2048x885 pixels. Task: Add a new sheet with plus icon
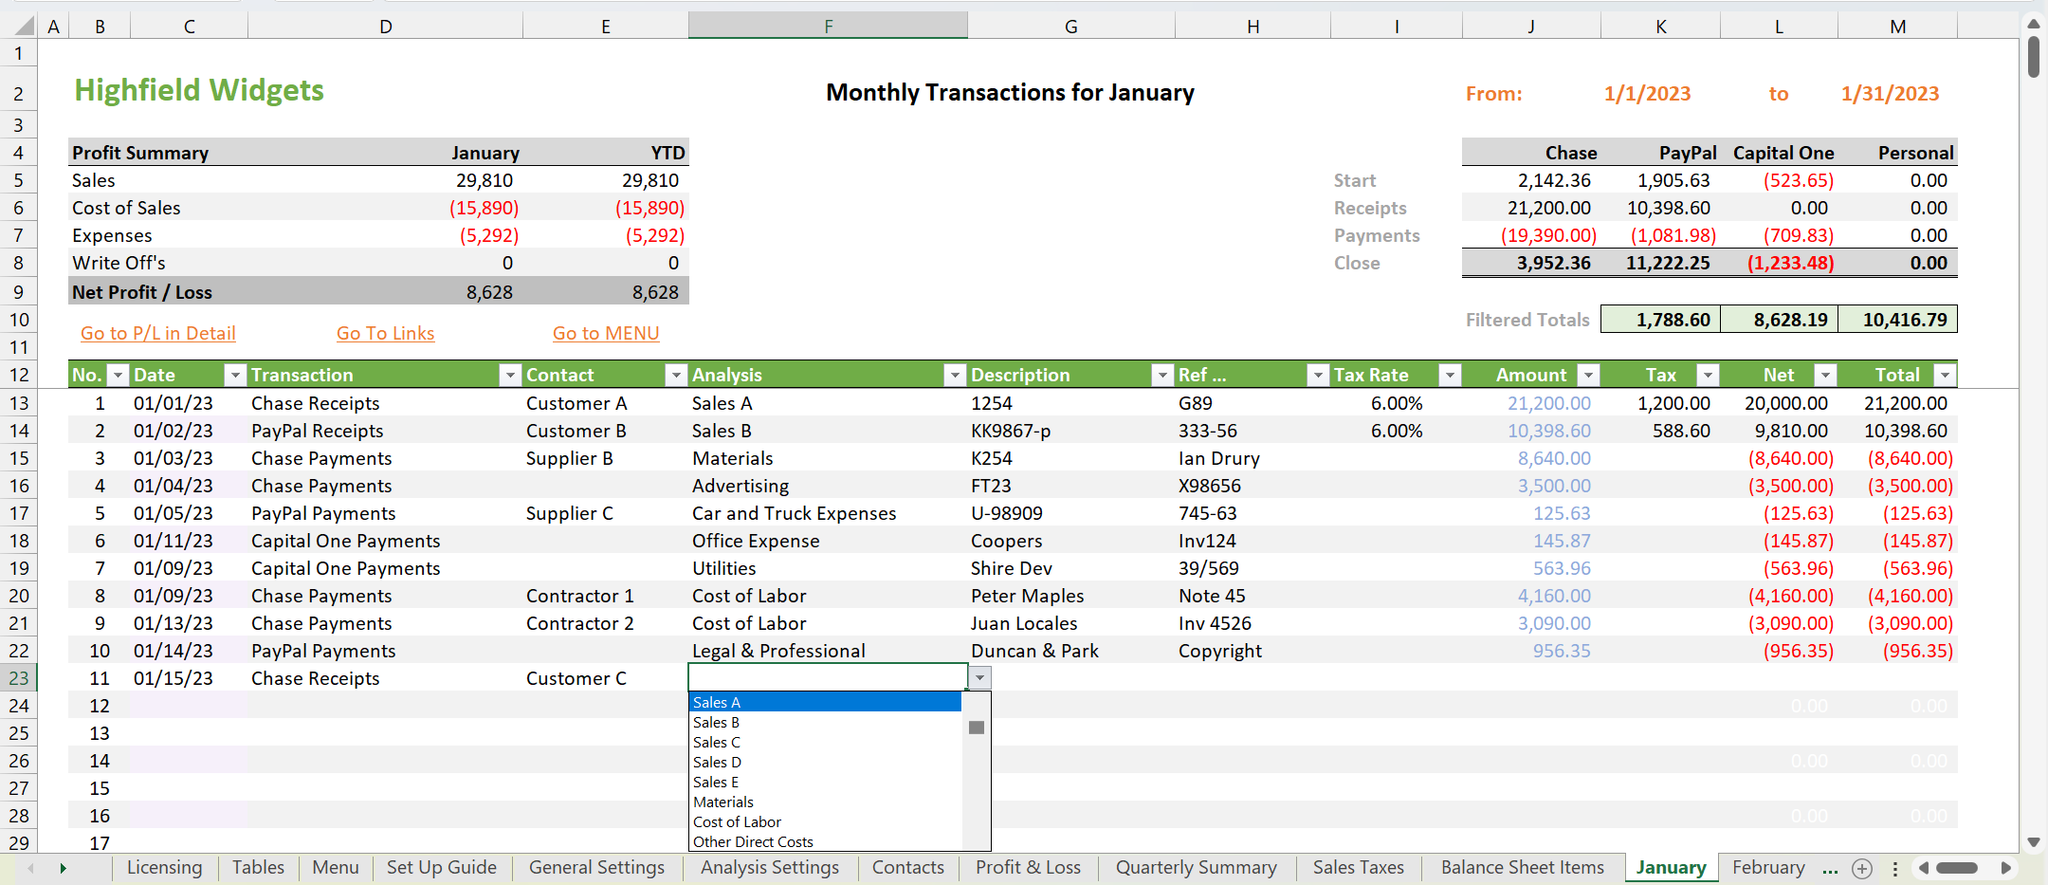coord(1862,868)
